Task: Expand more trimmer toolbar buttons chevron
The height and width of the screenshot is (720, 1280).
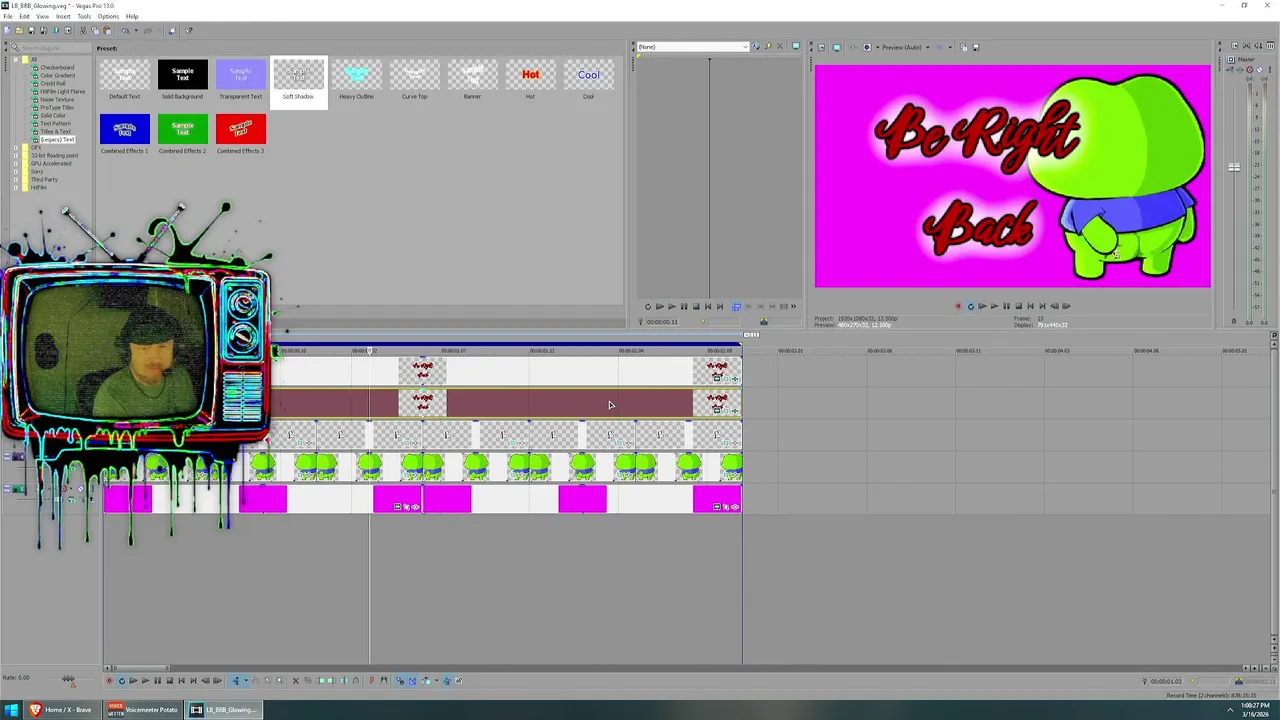Action: (794, 307)
